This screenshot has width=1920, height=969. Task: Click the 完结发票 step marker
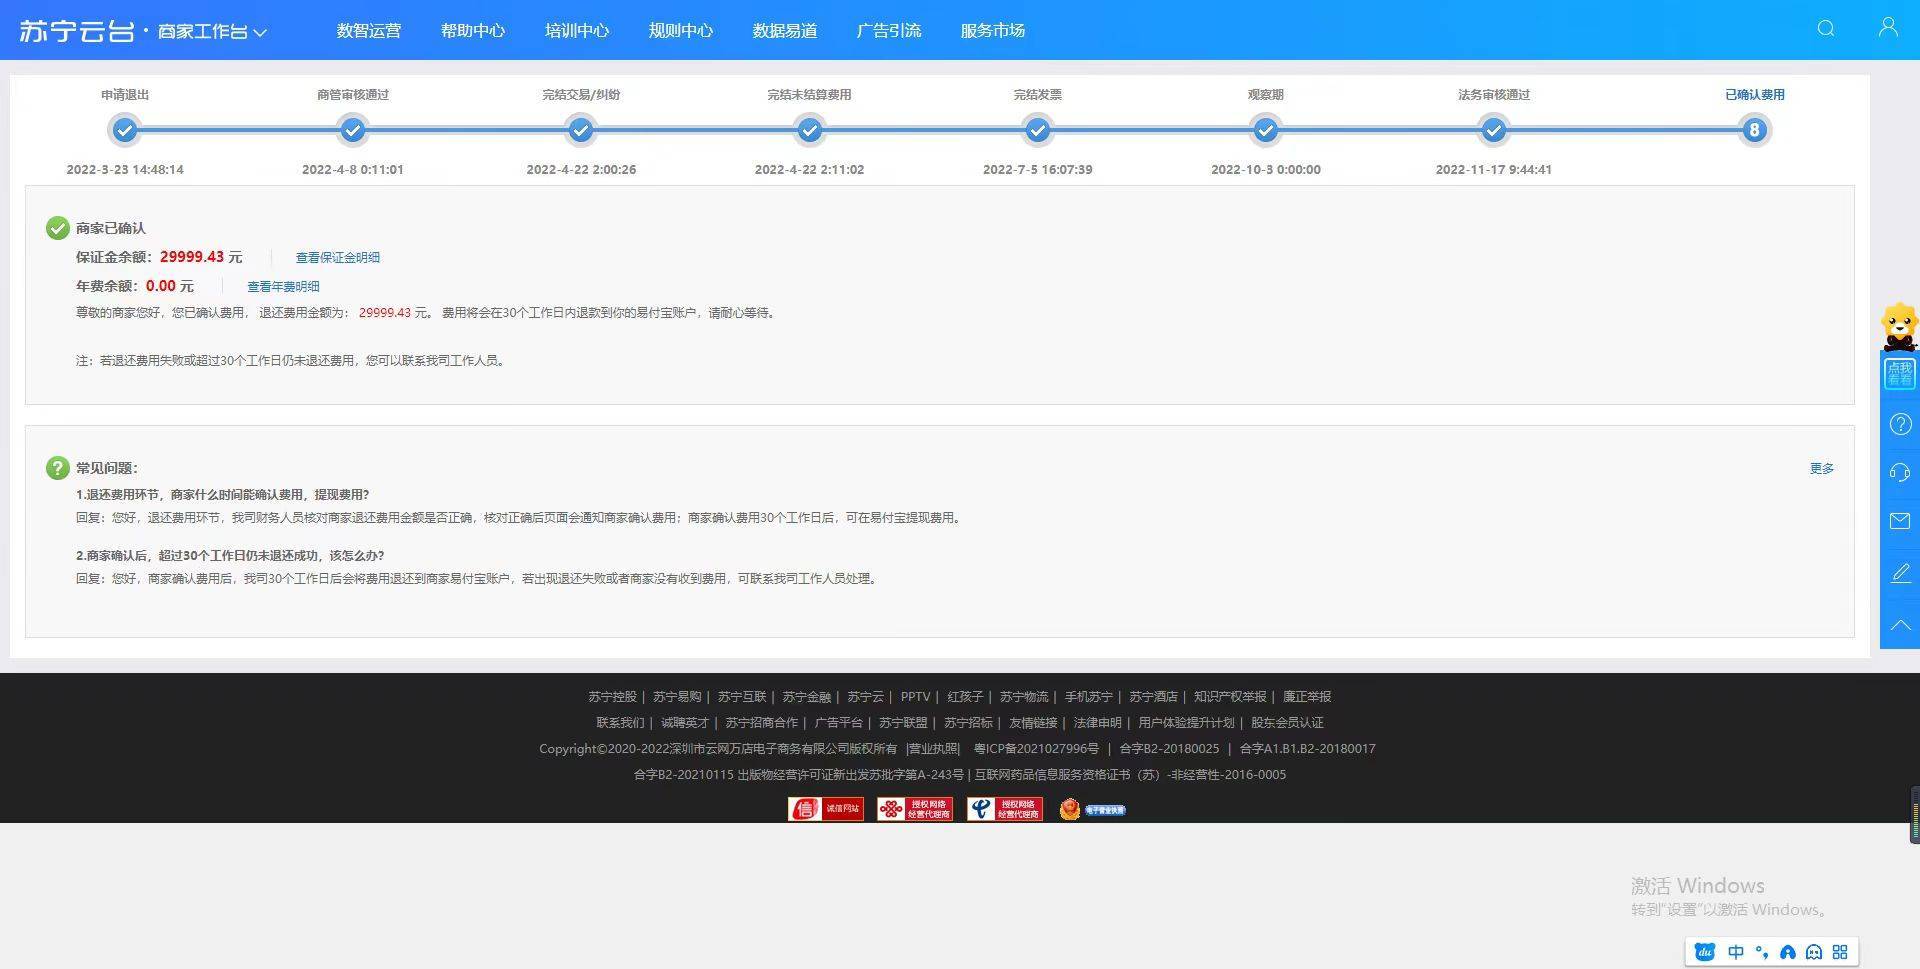click(1038, 130)
